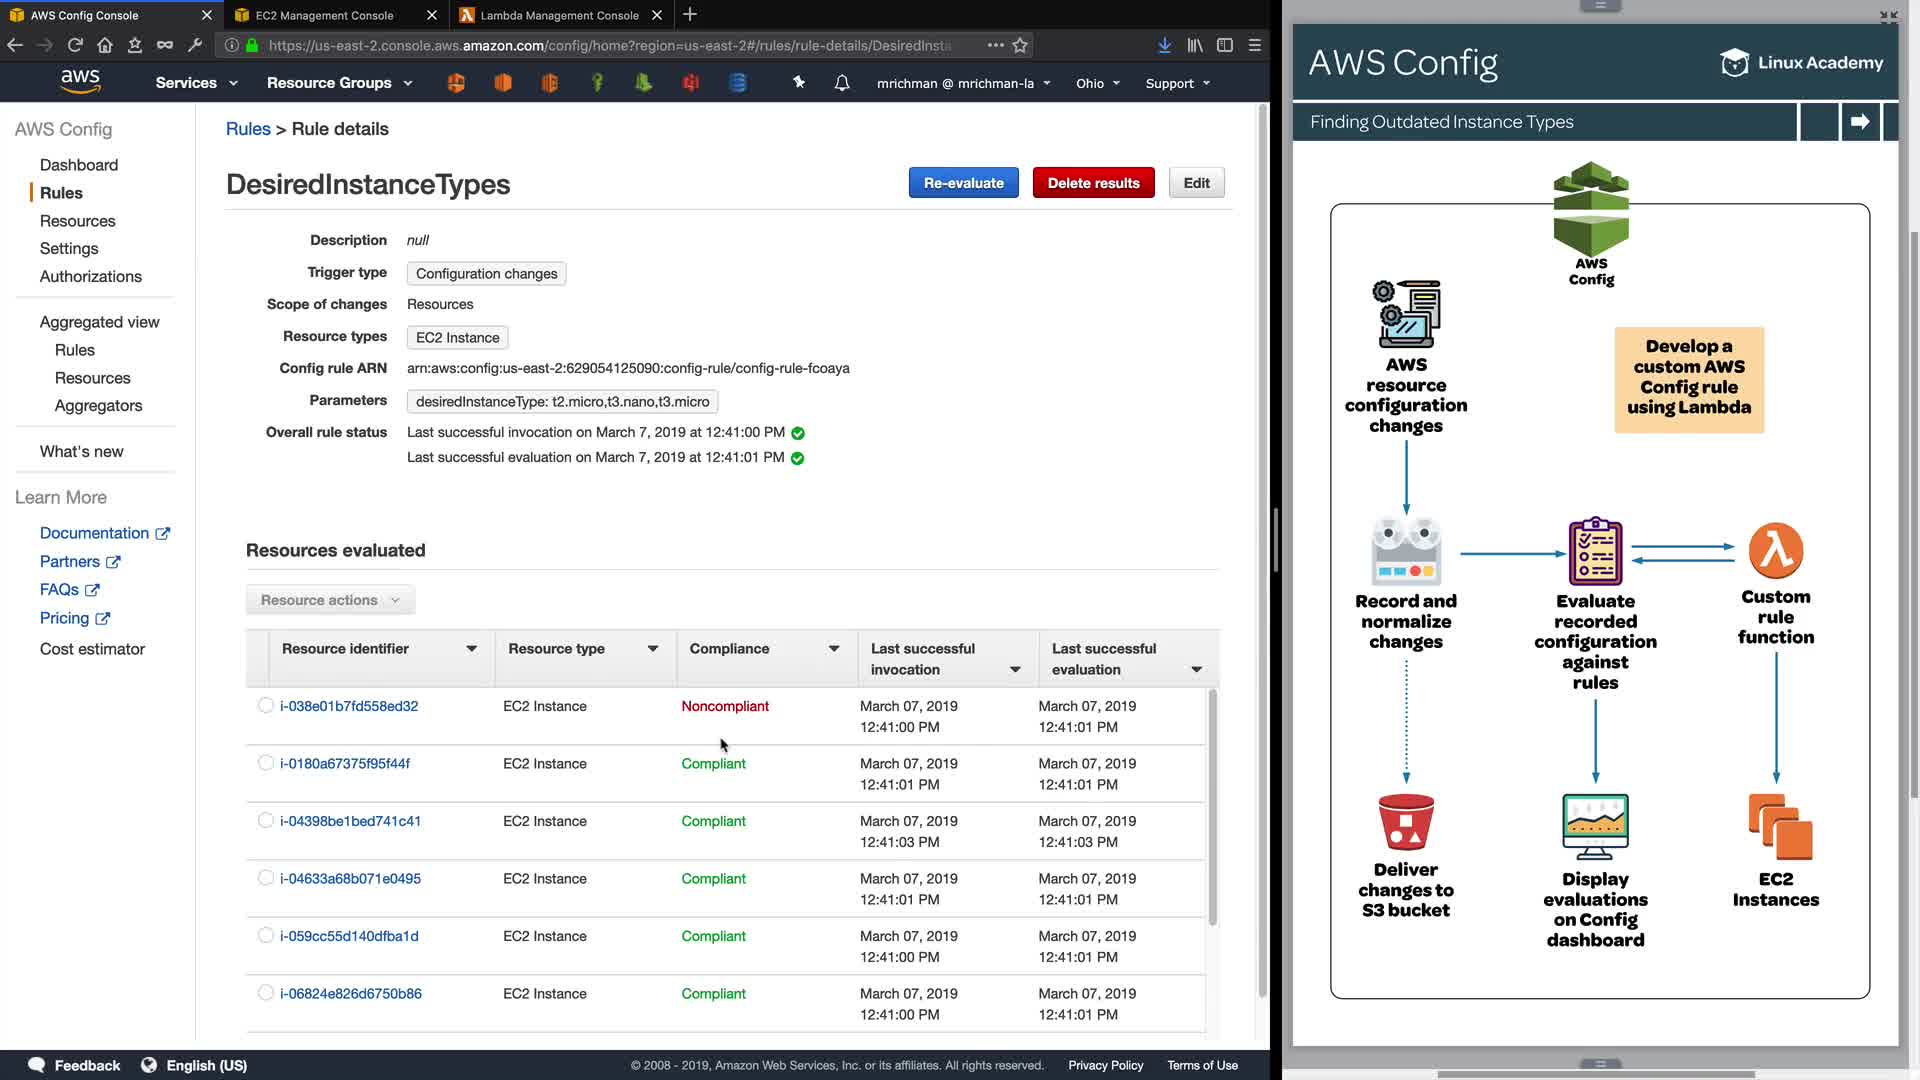Select radio button for i-0180a67375f95f44f
The image size is (1920, 1080).
tap(265, 763)
